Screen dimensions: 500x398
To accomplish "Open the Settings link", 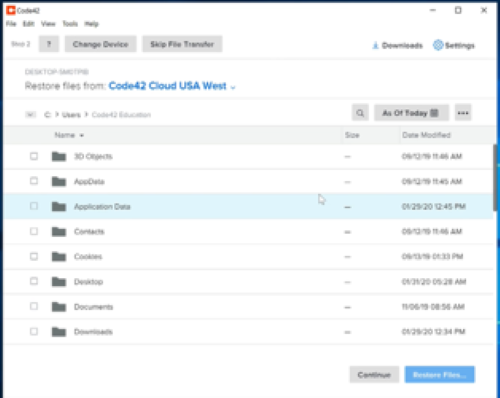I will click(x=454, y=45).
